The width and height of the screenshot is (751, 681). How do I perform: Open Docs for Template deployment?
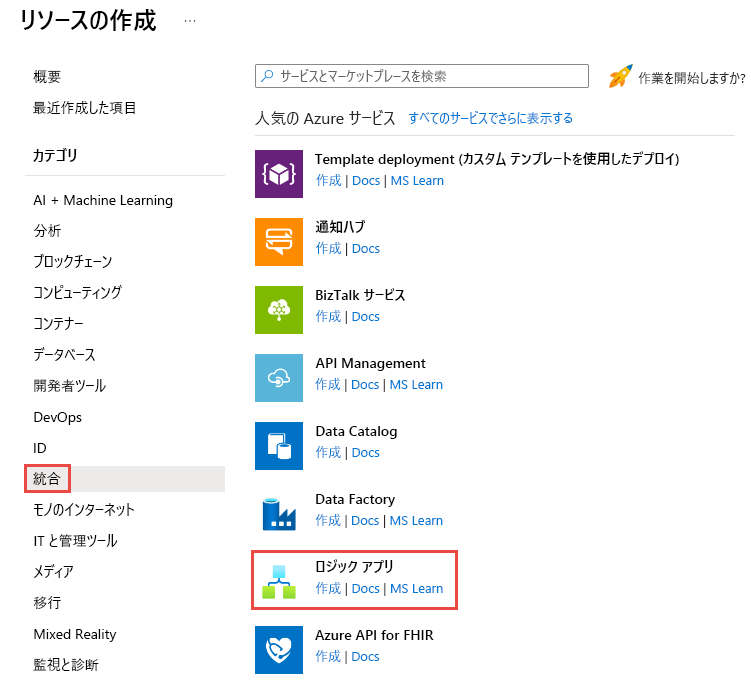click(x=365, y=181)
